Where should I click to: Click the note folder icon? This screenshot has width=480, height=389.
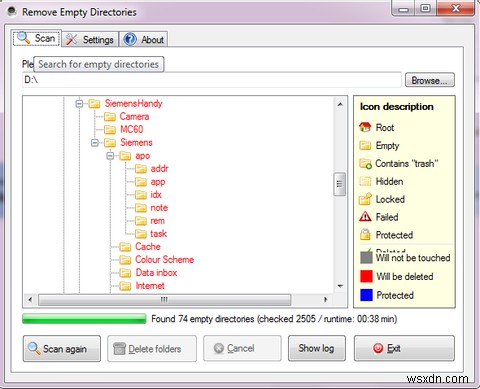pos(141,208)
